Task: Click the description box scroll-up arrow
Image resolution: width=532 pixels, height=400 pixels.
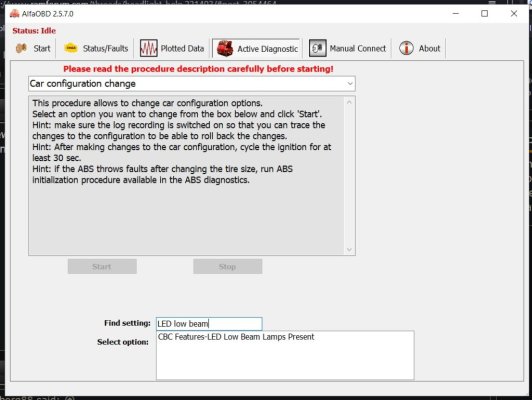Action: (x=349, y=102)
